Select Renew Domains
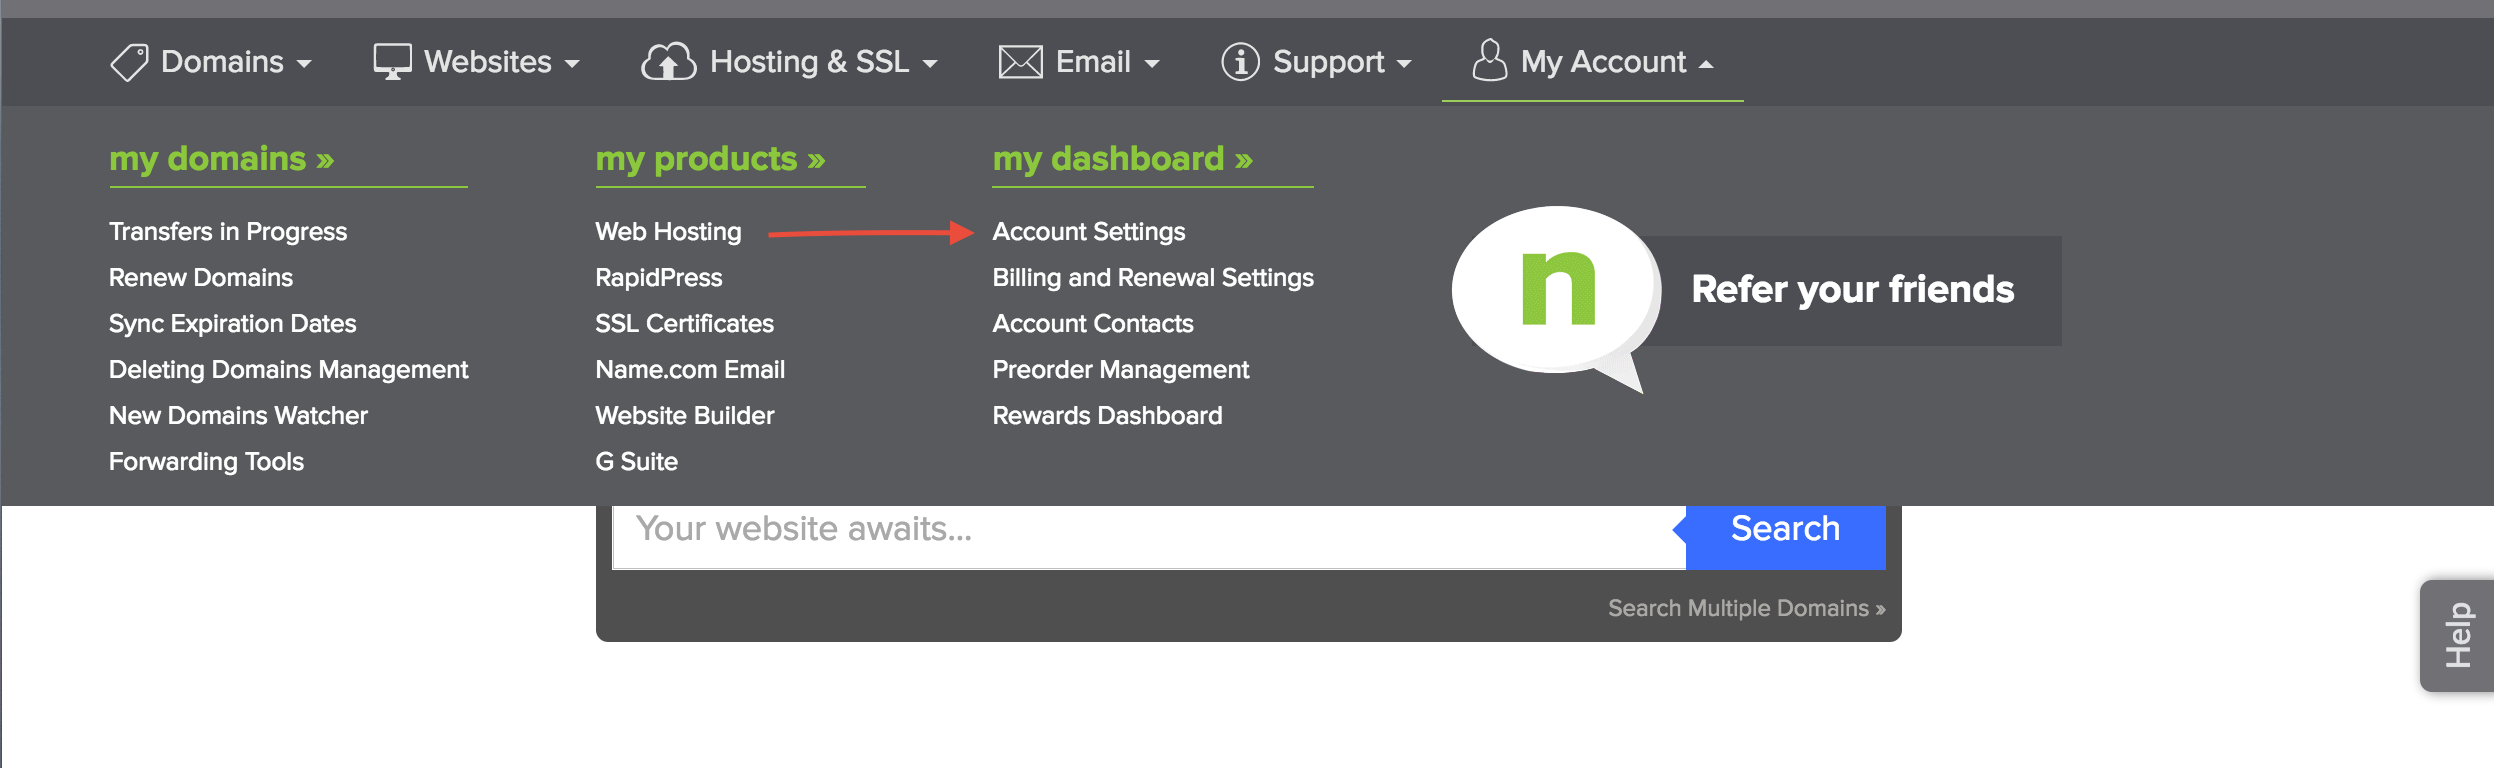The image size is (2494, 768). click(201, 278)
